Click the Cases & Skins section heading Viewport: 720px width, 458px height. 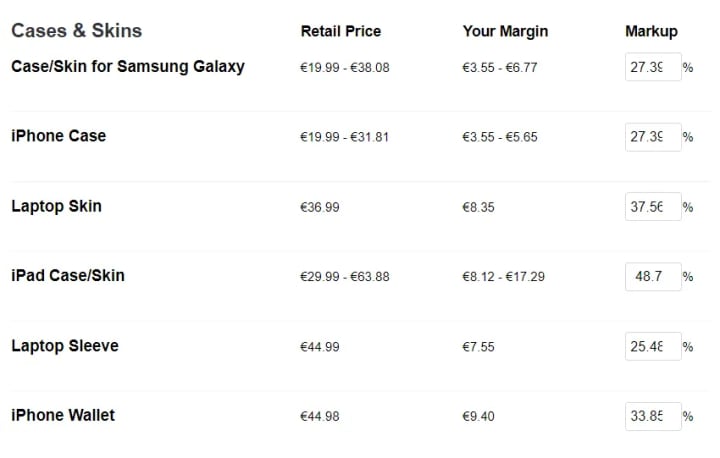point(77,31)
